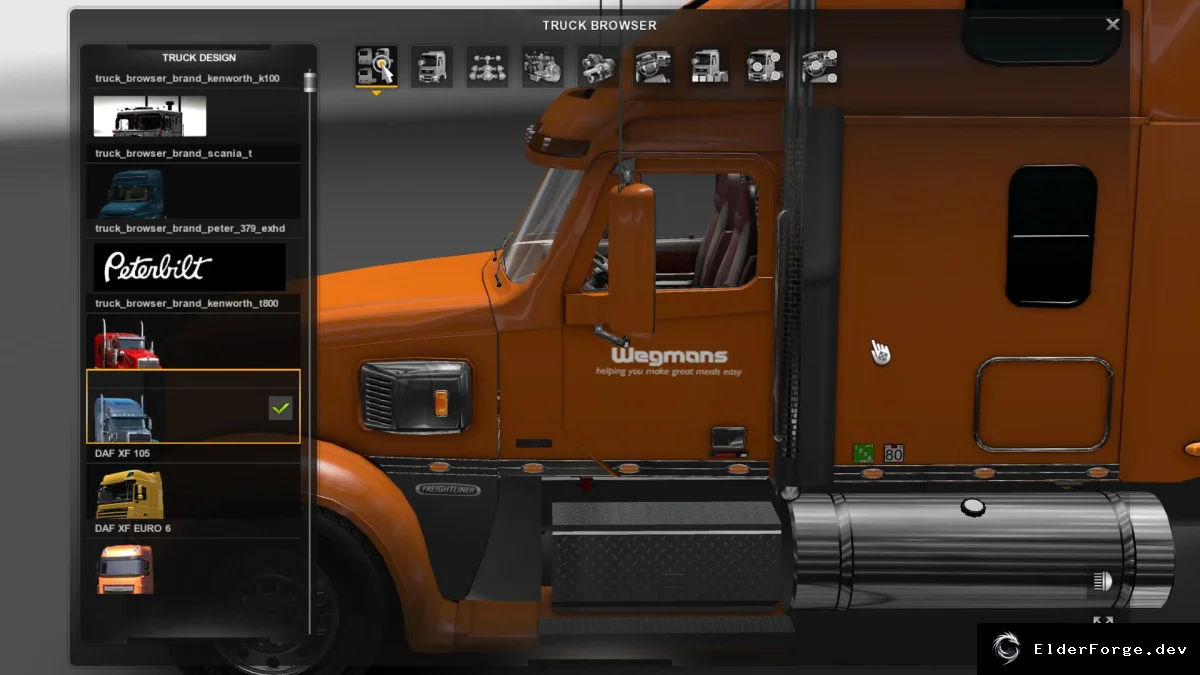Viewport: 1200px width, 675px height.
Task: Click the dropdown arrow under truck design icon
Action: coord(376,93)
